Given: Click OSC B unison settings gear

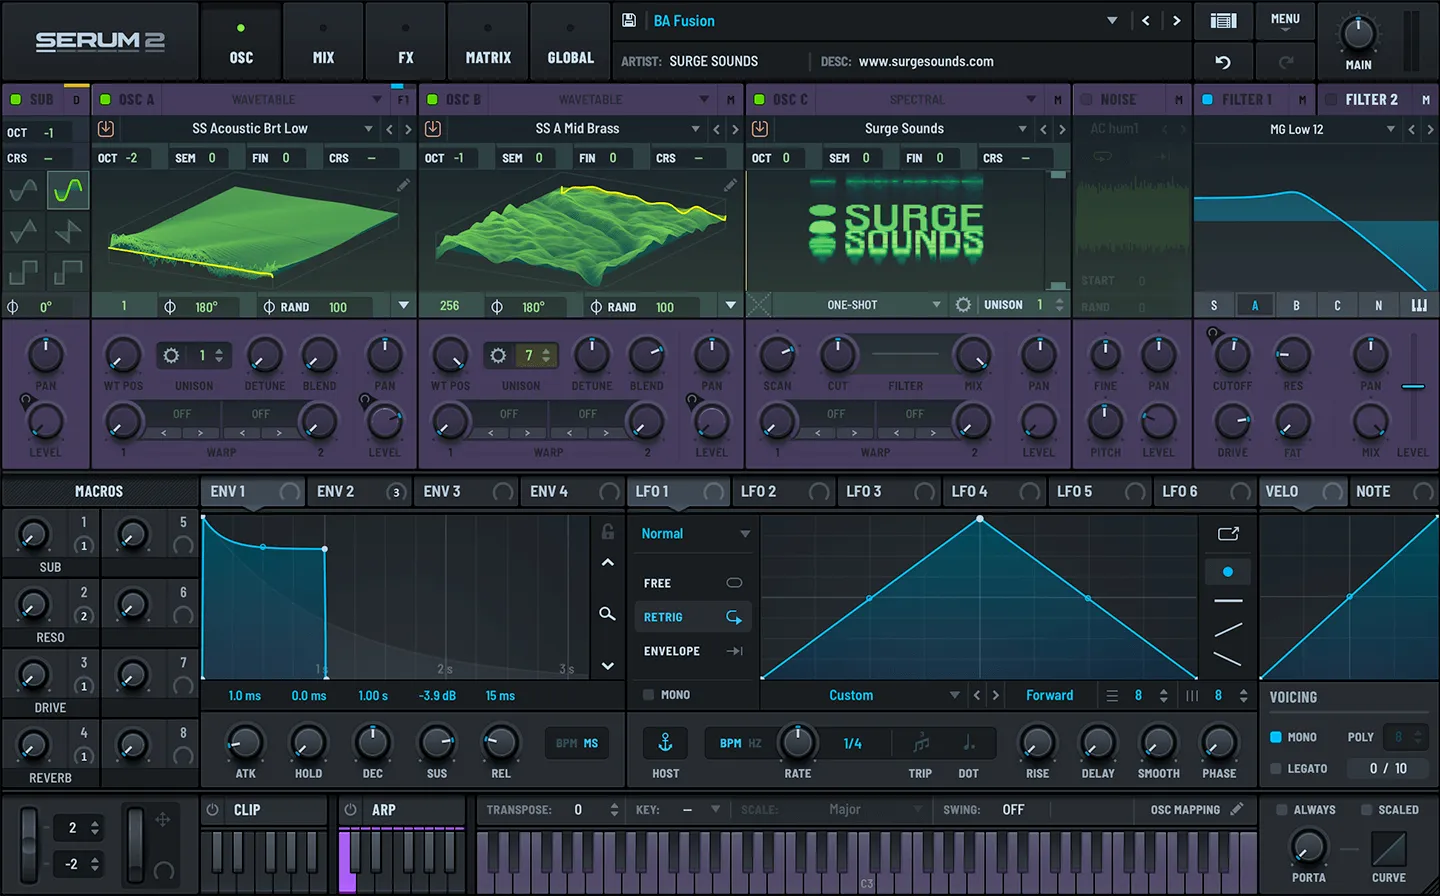Looking at the screenshot, I should coord(498,356).
